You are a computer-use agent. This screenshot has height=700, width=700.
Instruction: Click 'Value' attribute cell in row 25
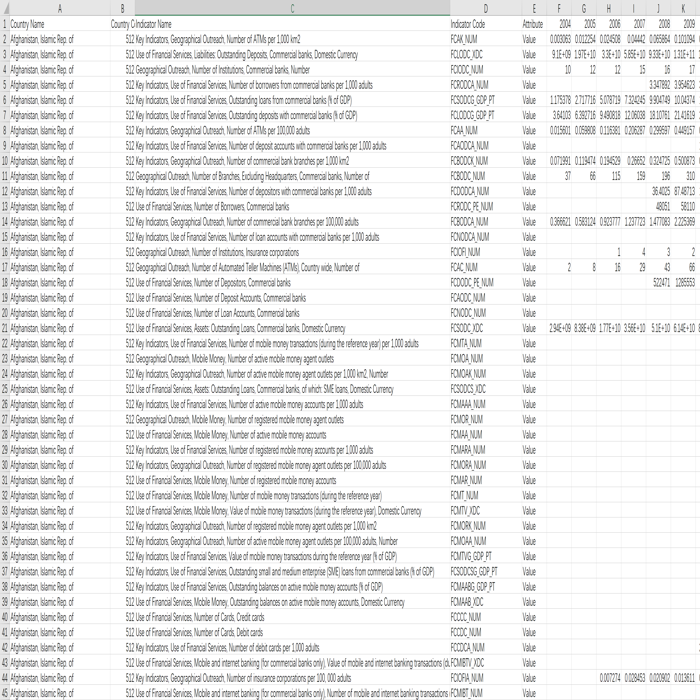533,389
